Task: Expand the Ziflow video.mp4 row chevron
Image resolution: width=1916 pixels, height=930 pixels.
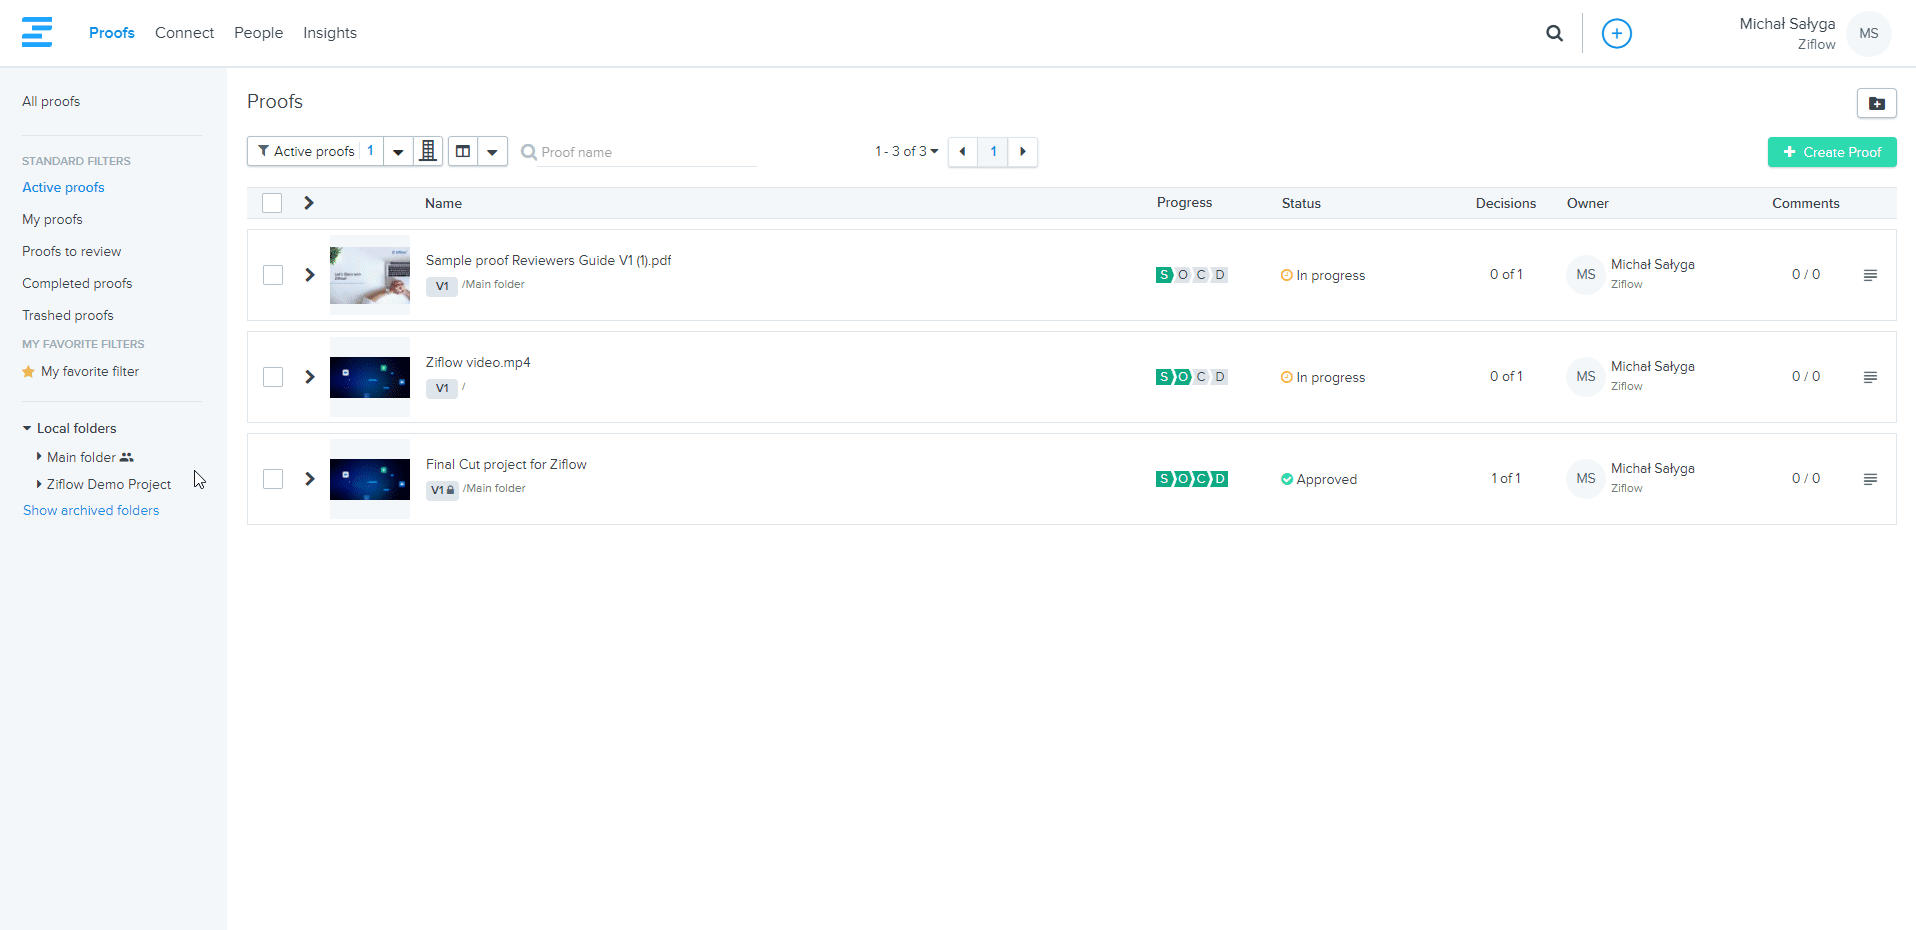Action: [310, 377]
